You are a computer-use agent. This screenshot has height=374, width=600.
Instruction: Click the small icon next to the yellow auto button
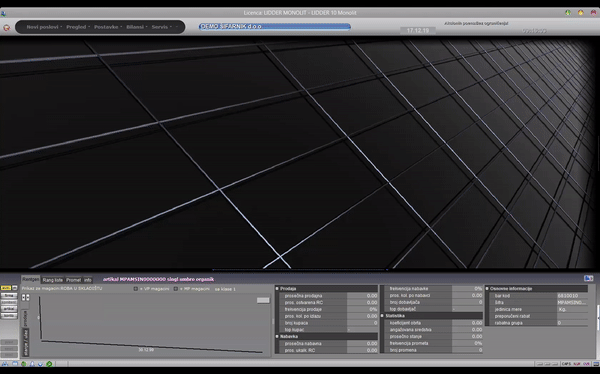tap(15, 288)
